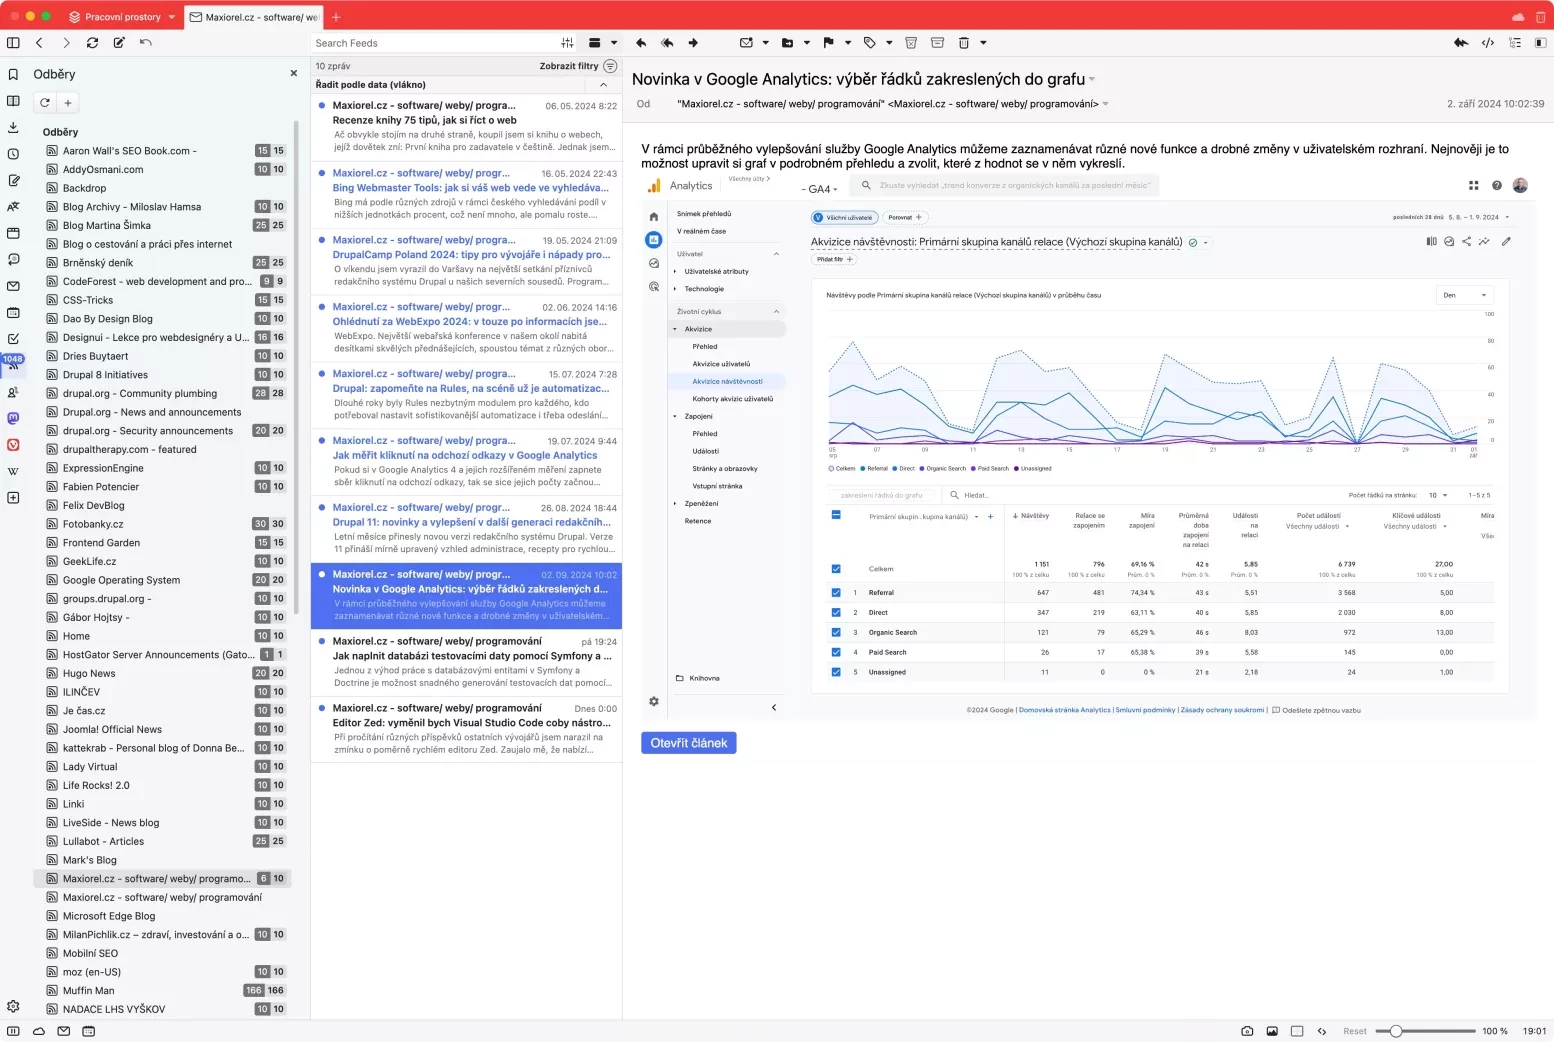Uncheck the Referral row checkbox
1554x1042 pixels.
[836, 592]
